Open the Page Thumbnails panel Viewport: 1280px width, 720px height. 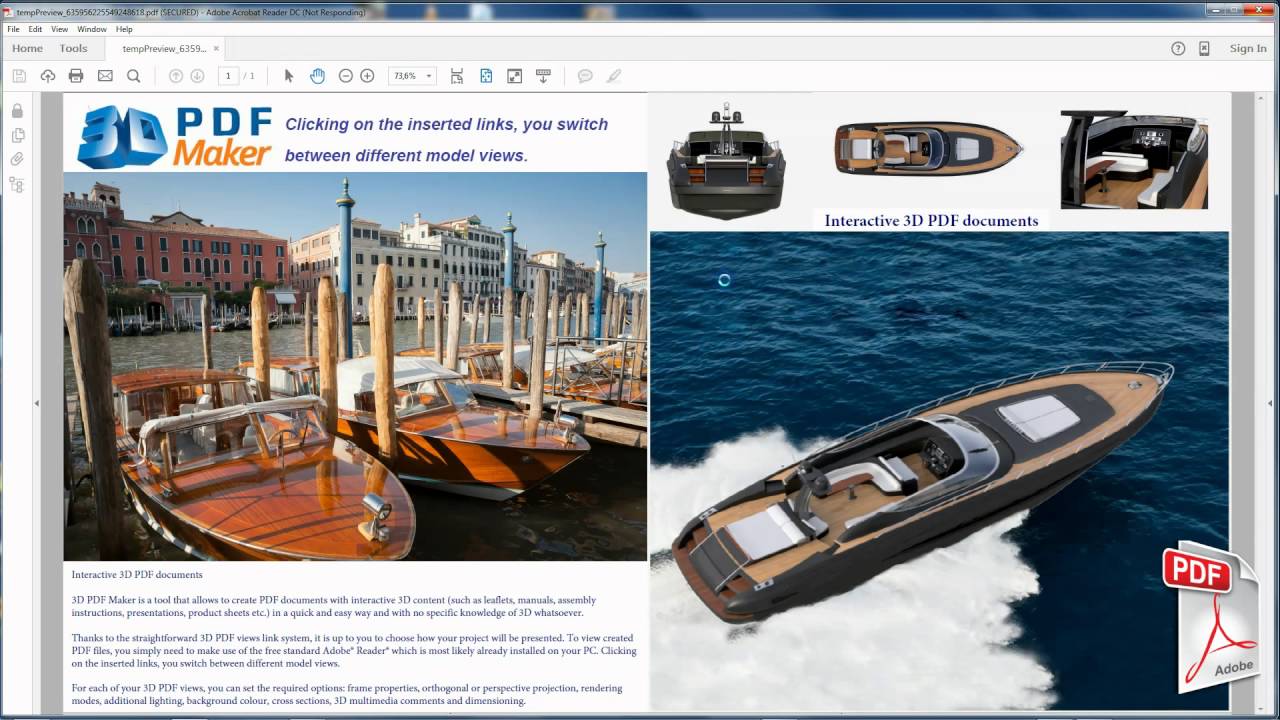(x=17, y=135)
